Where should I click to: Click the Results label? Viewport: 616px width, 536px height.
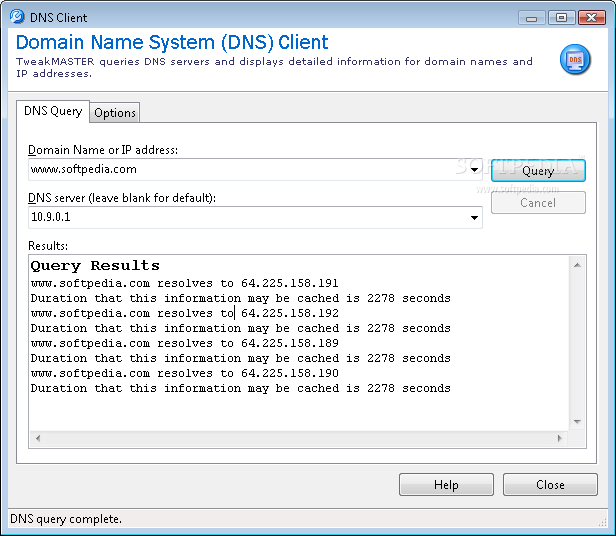[48, 246]
